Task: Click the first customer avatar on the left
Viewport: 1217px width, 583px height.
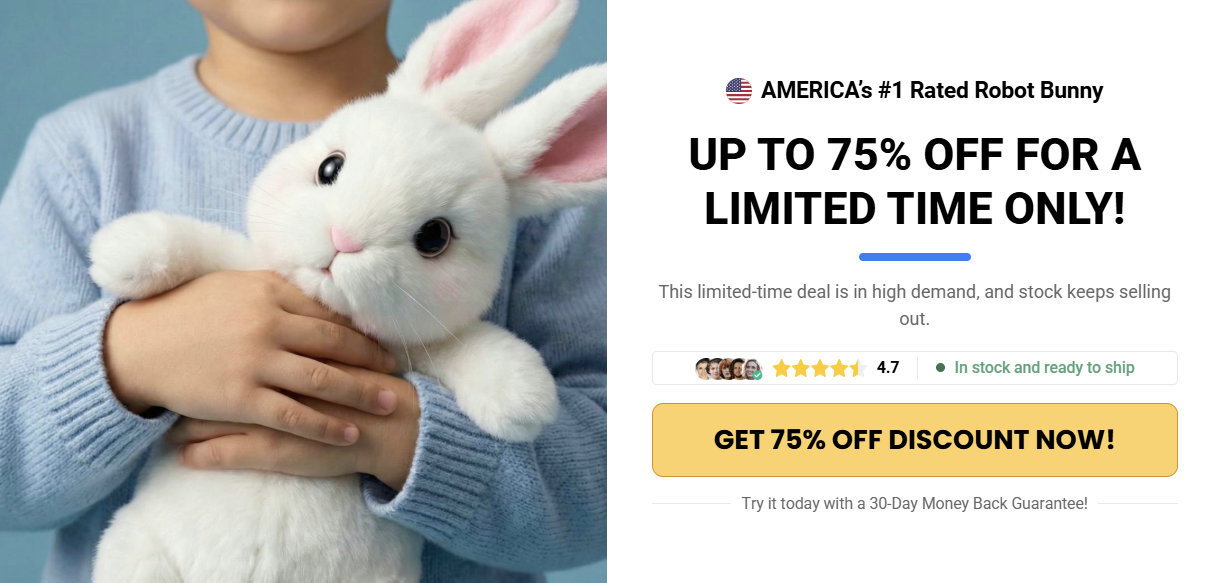Action: (x=704, y=369)
